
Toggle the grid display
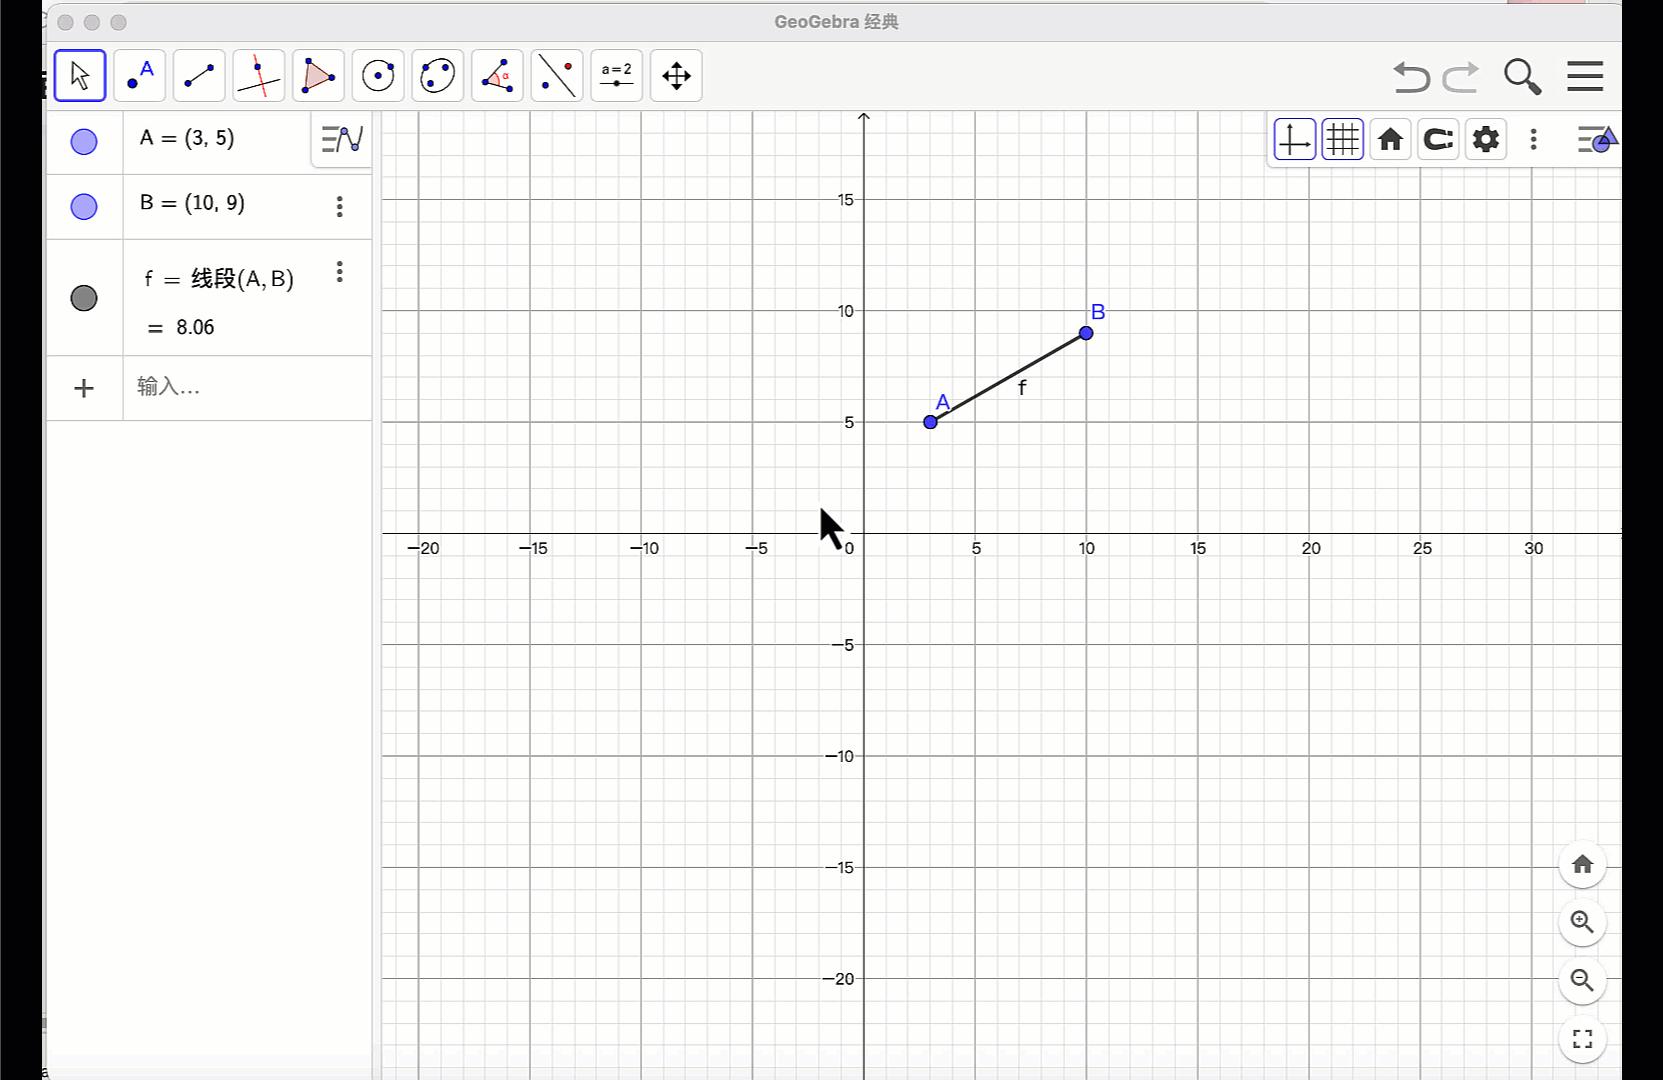coord(1342,139)
